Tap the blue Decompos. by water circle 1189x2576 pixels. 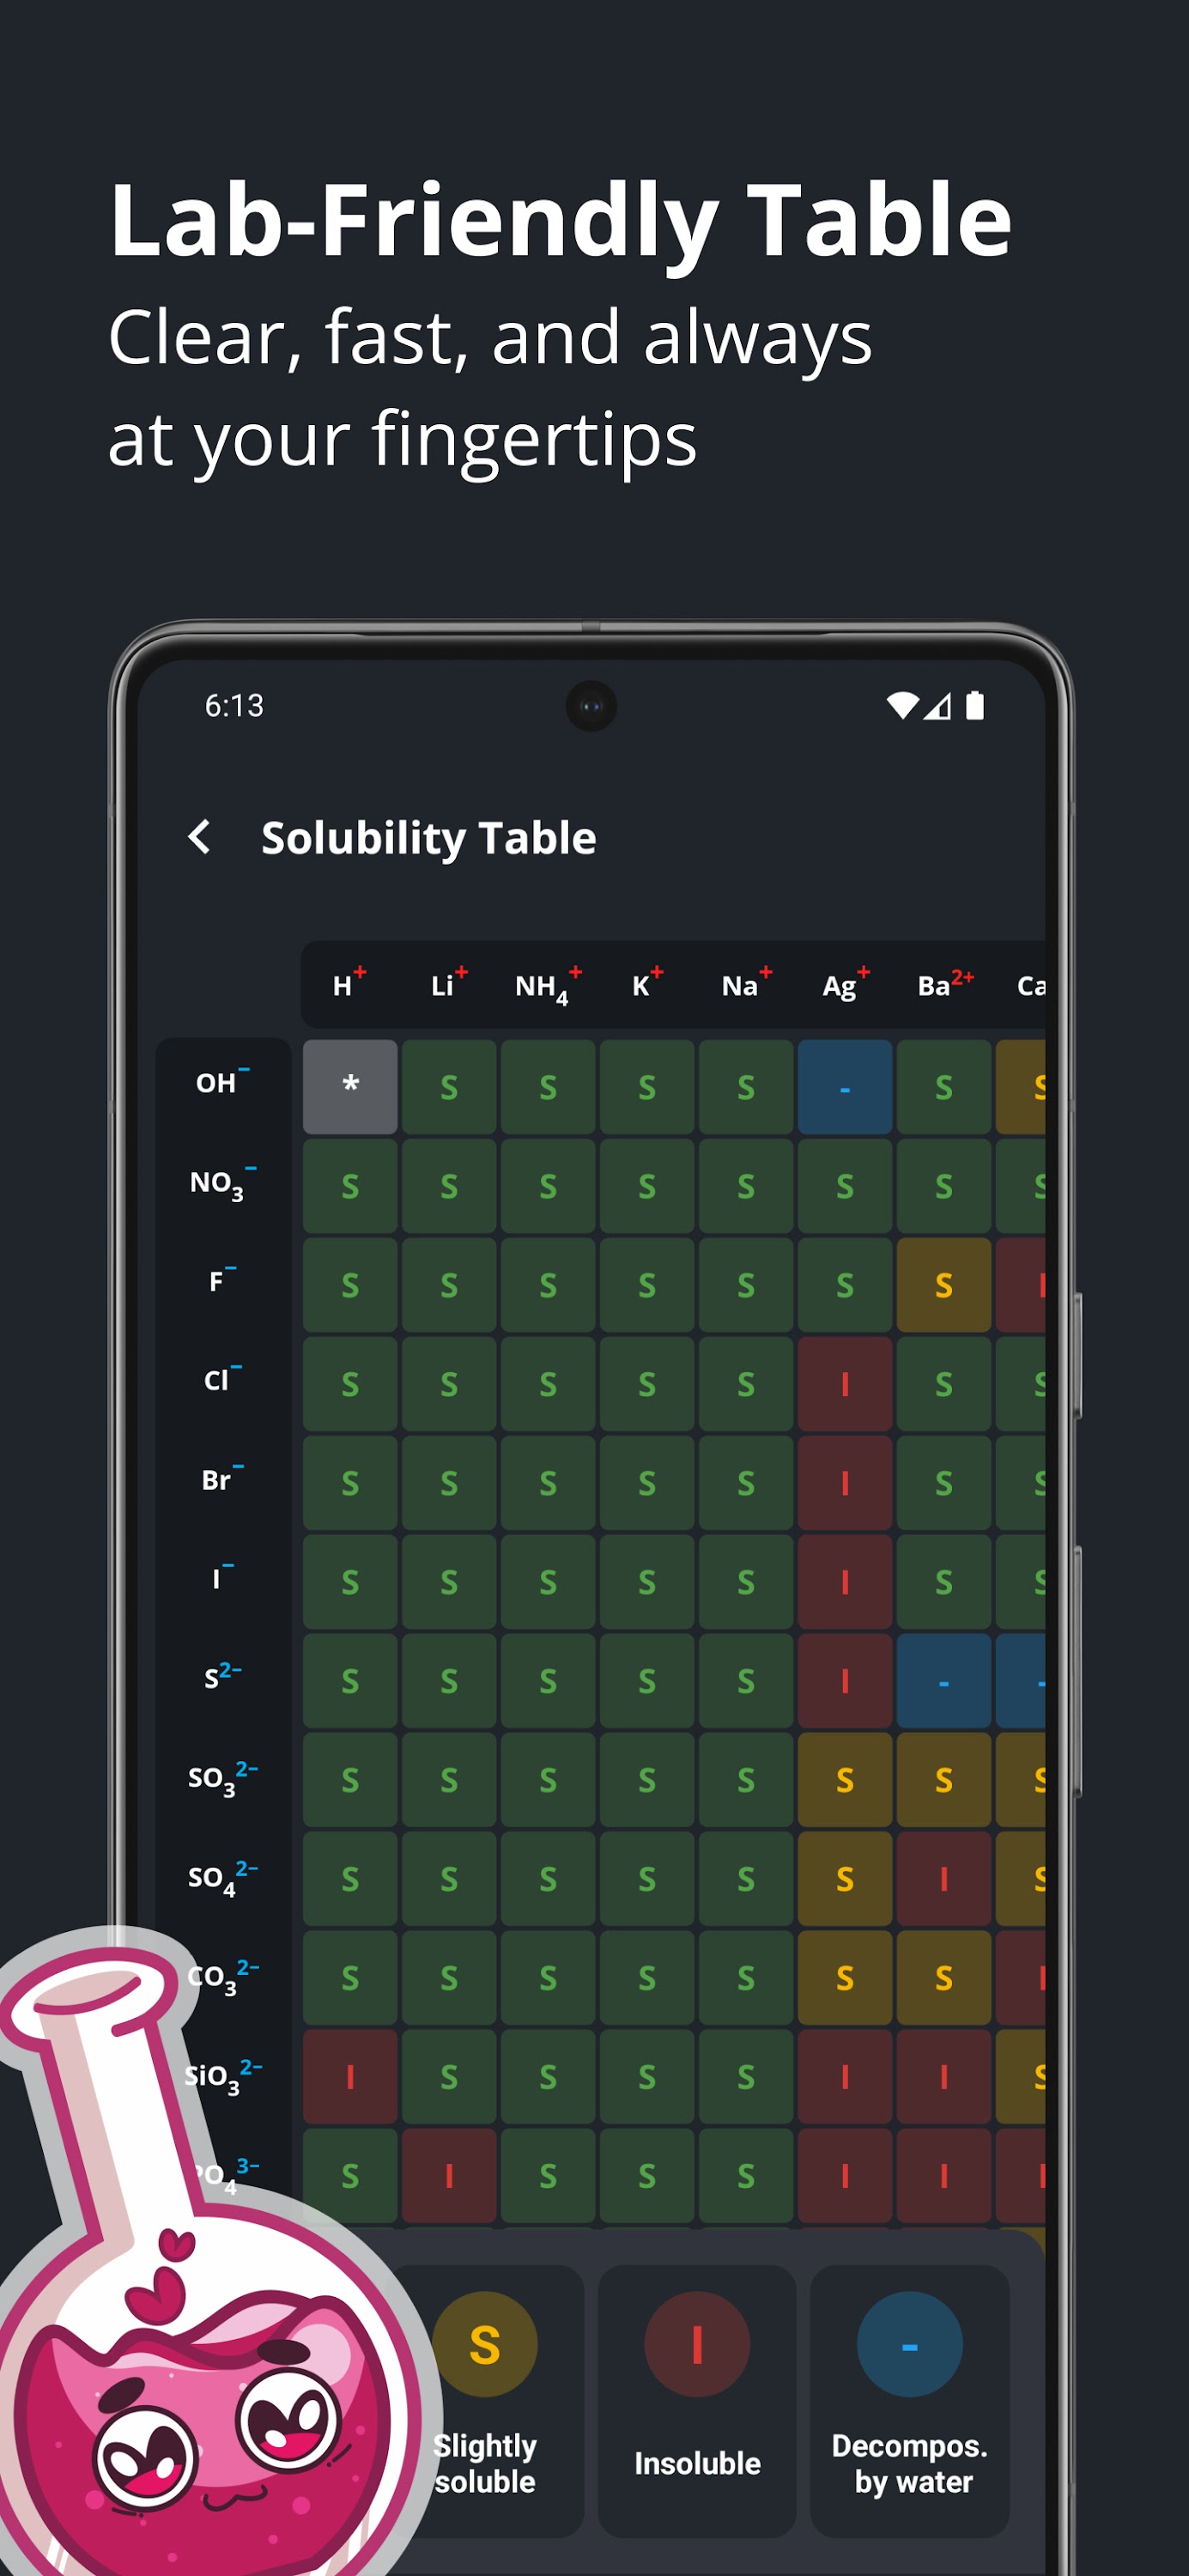tap(909, 2344)
